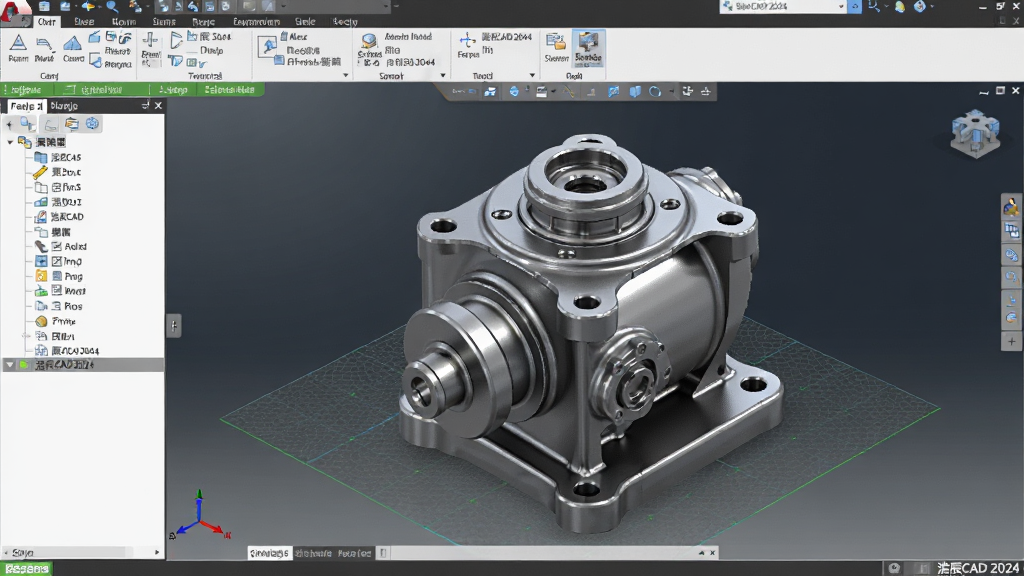Image resolution: width=1024 pixels, height=576 pixels.
Task: Switch to the Blanjo tab in left panel
Action: 64,106
